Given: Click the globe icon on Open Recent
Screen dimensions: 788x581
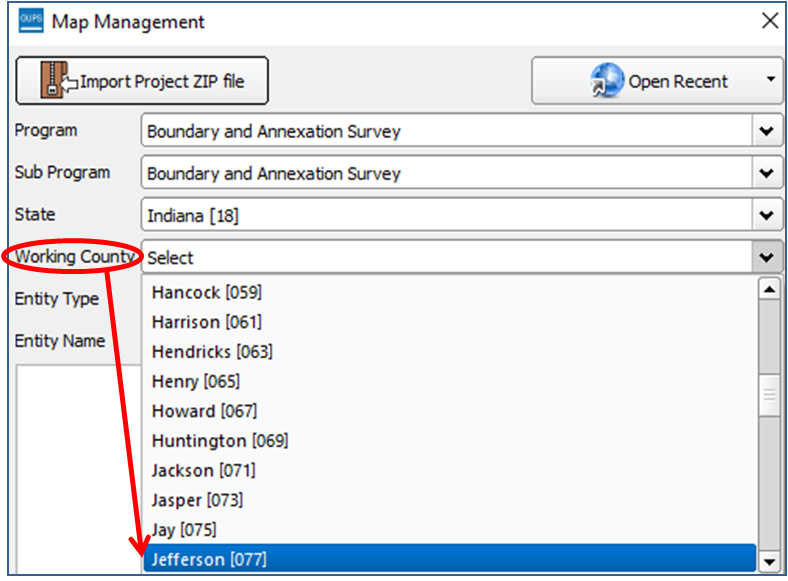Looking at the screenshot, I should pyautogui.click(x=607, y=80).
